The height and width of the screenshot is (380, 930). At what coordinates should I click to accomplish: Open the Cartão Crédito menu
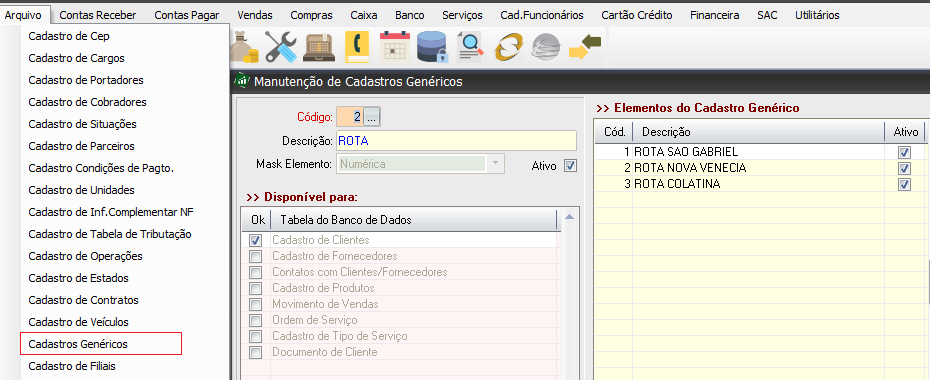637,15
